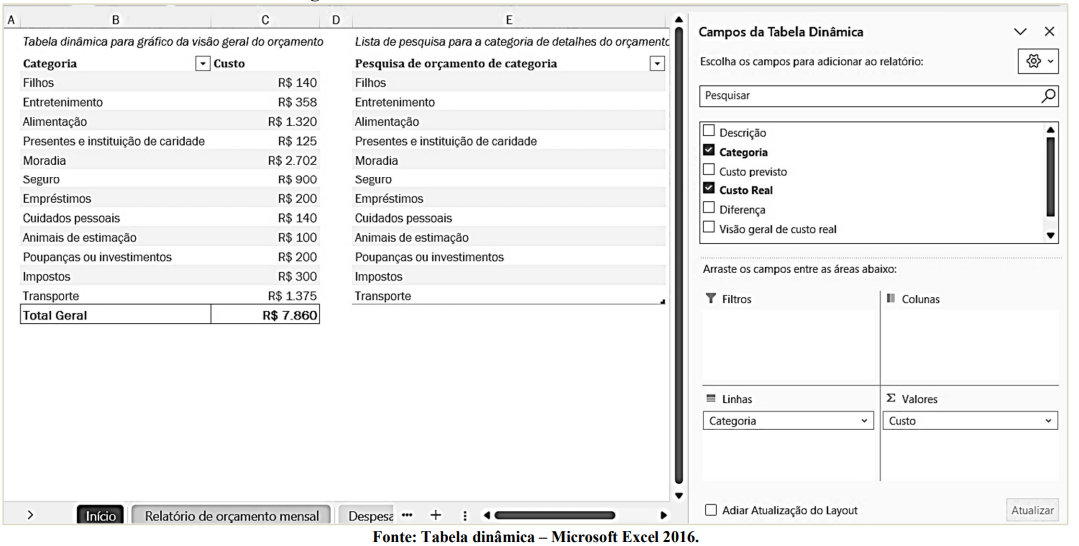Click the Atualizar button
Viewport: 1079px width, 546px height.
[x=1032, y=510]
